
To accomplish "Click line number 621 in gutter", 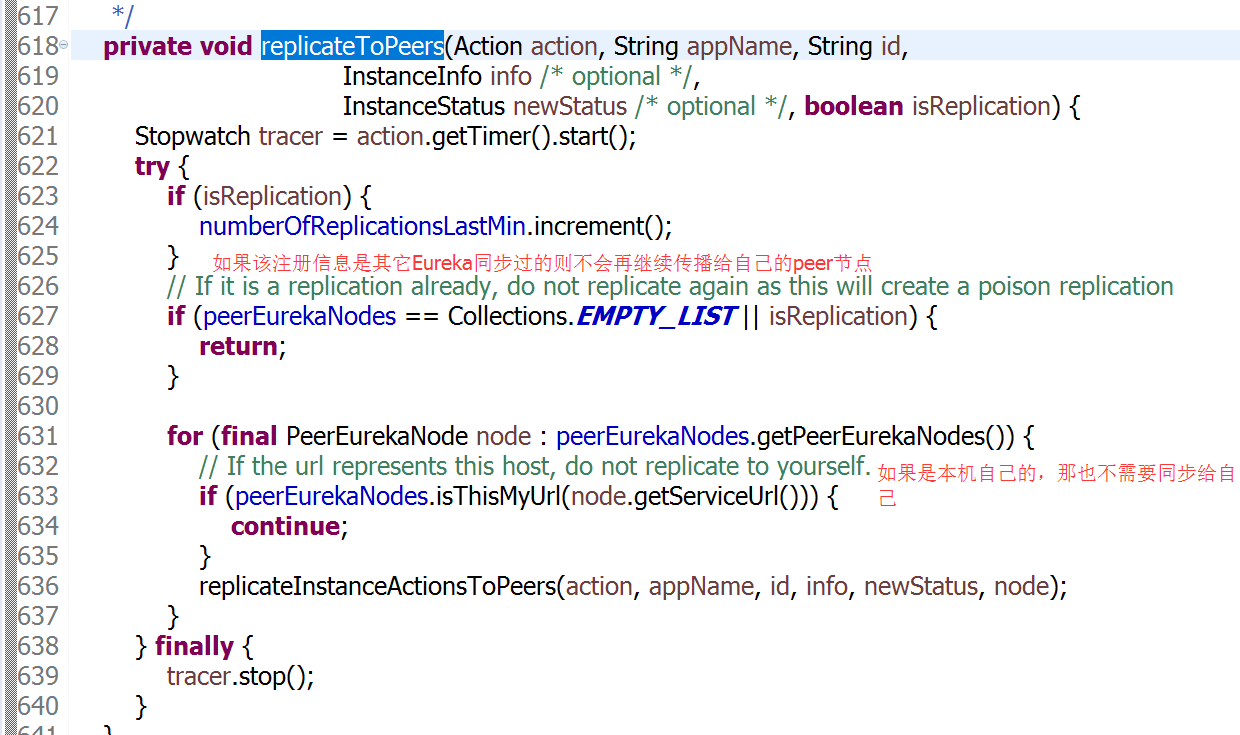I will [x=39, y=136].
